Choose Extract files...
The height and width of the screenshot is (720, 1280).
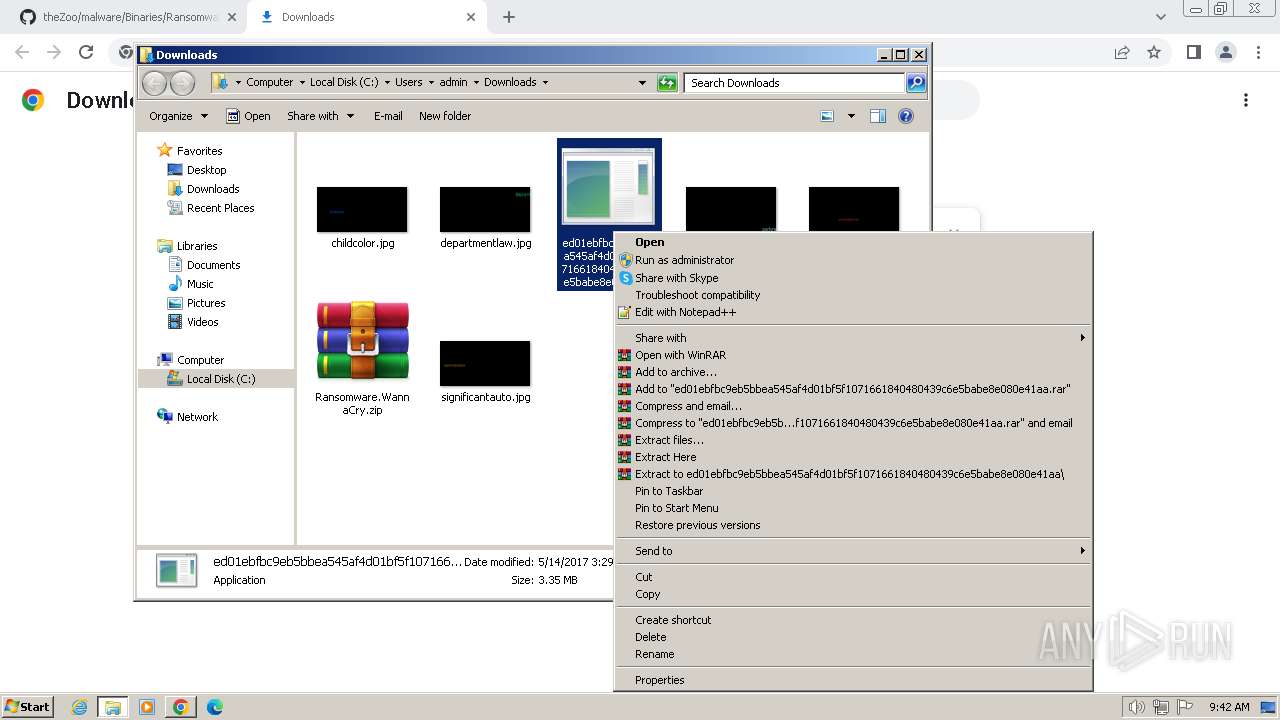853,440
